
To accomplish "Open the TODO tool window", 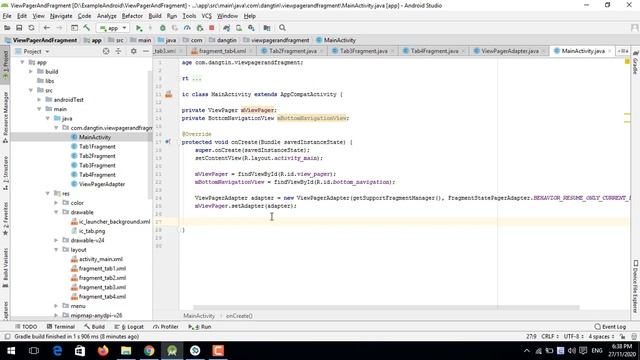I will pos(26,327).
